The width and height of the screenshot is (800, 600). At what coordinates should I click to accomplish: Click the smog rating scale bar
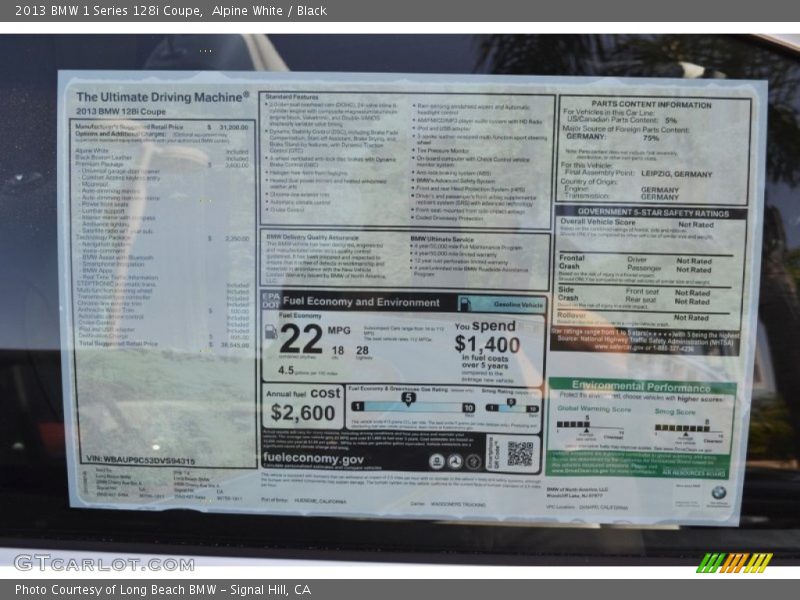pos(512,408)
